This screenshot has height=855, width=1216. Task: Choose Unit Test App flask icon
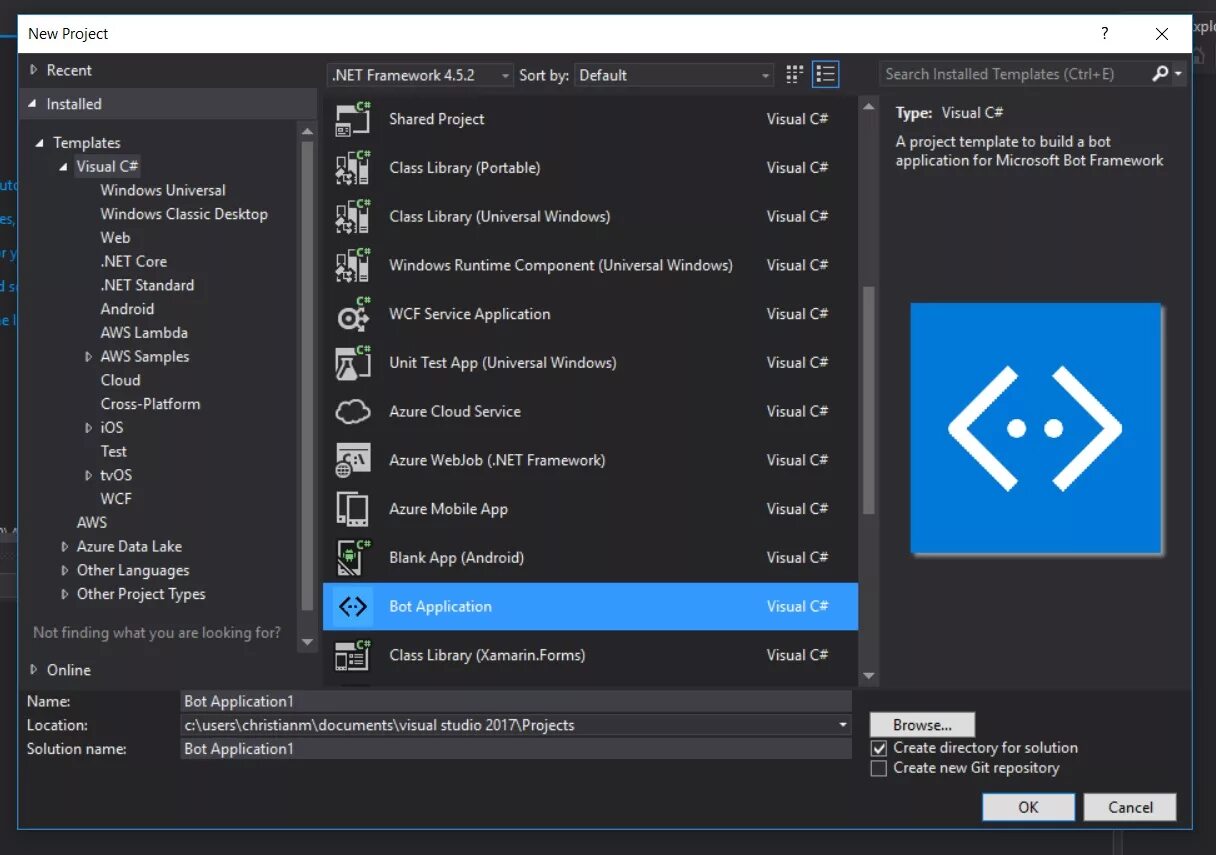(x=352, y=363)
